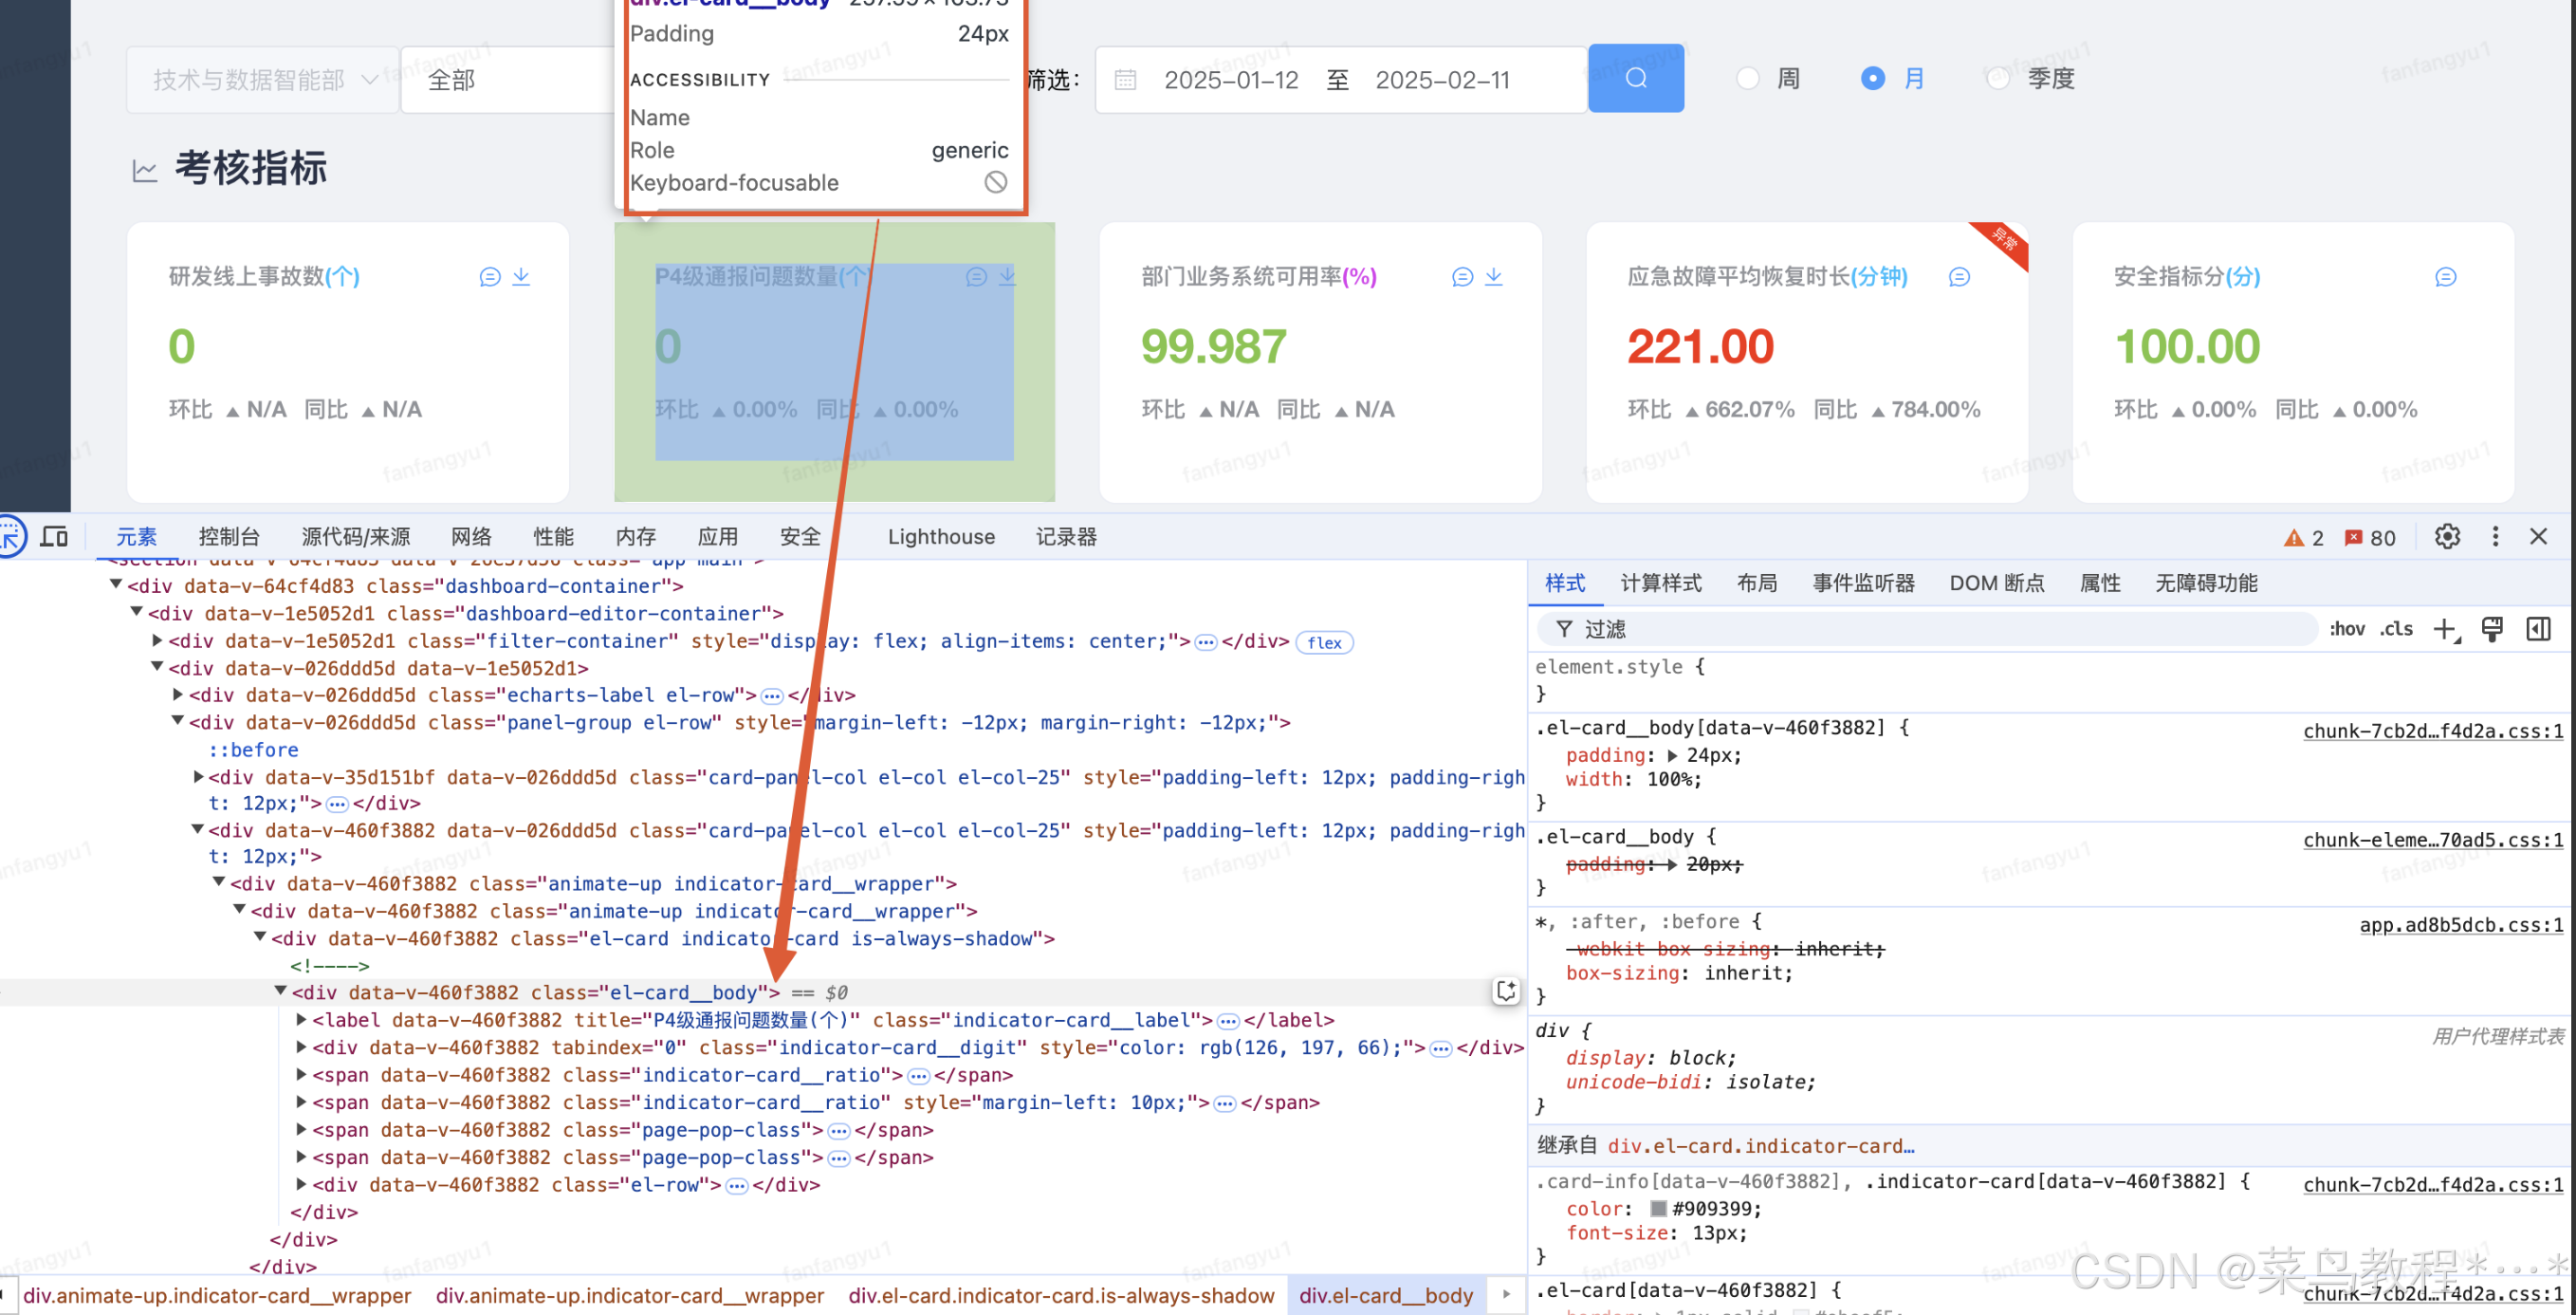This screenshot has width=2576, height=1315.
Task: Toggle the :hov element state button
Action: (2346, 629)
